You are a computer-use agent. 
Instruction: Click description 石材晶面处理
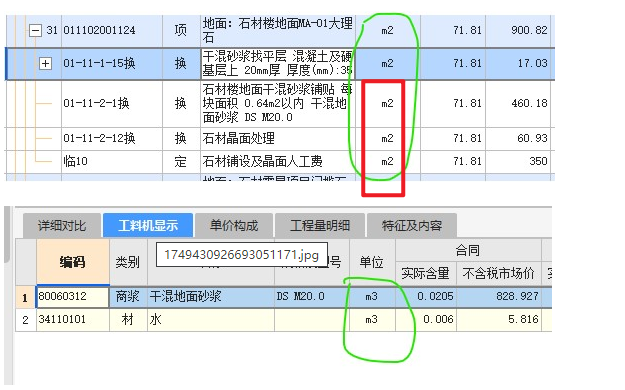pos(238,138)
